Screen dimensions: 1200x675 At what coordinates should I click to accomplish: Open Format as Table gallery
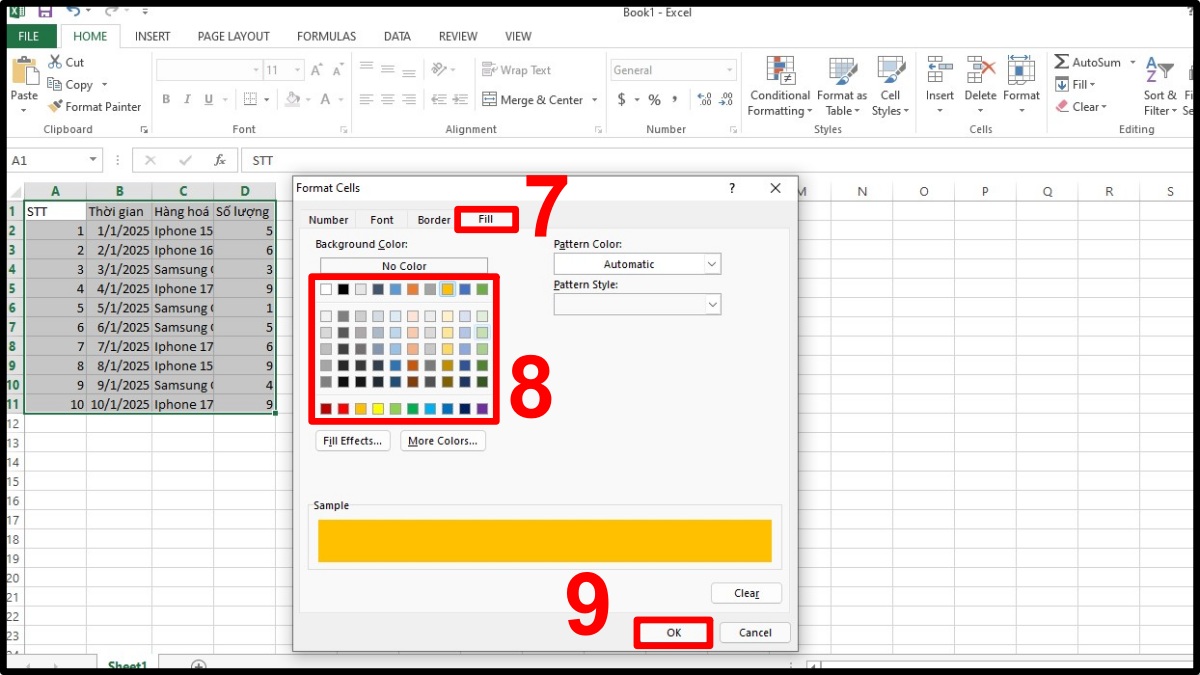tap(842, 86)
